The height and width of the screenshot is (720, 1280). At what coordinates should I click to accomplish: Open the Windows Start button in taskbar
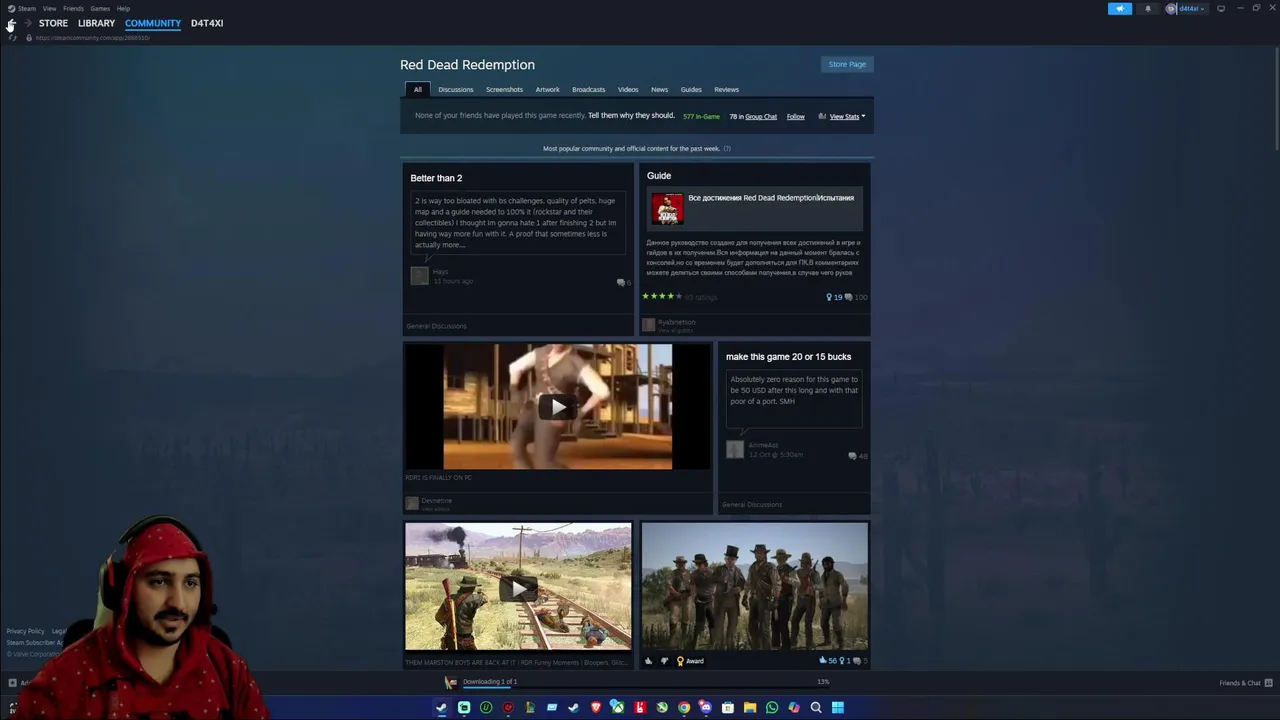pyautogui.click(x=838, y=708)
